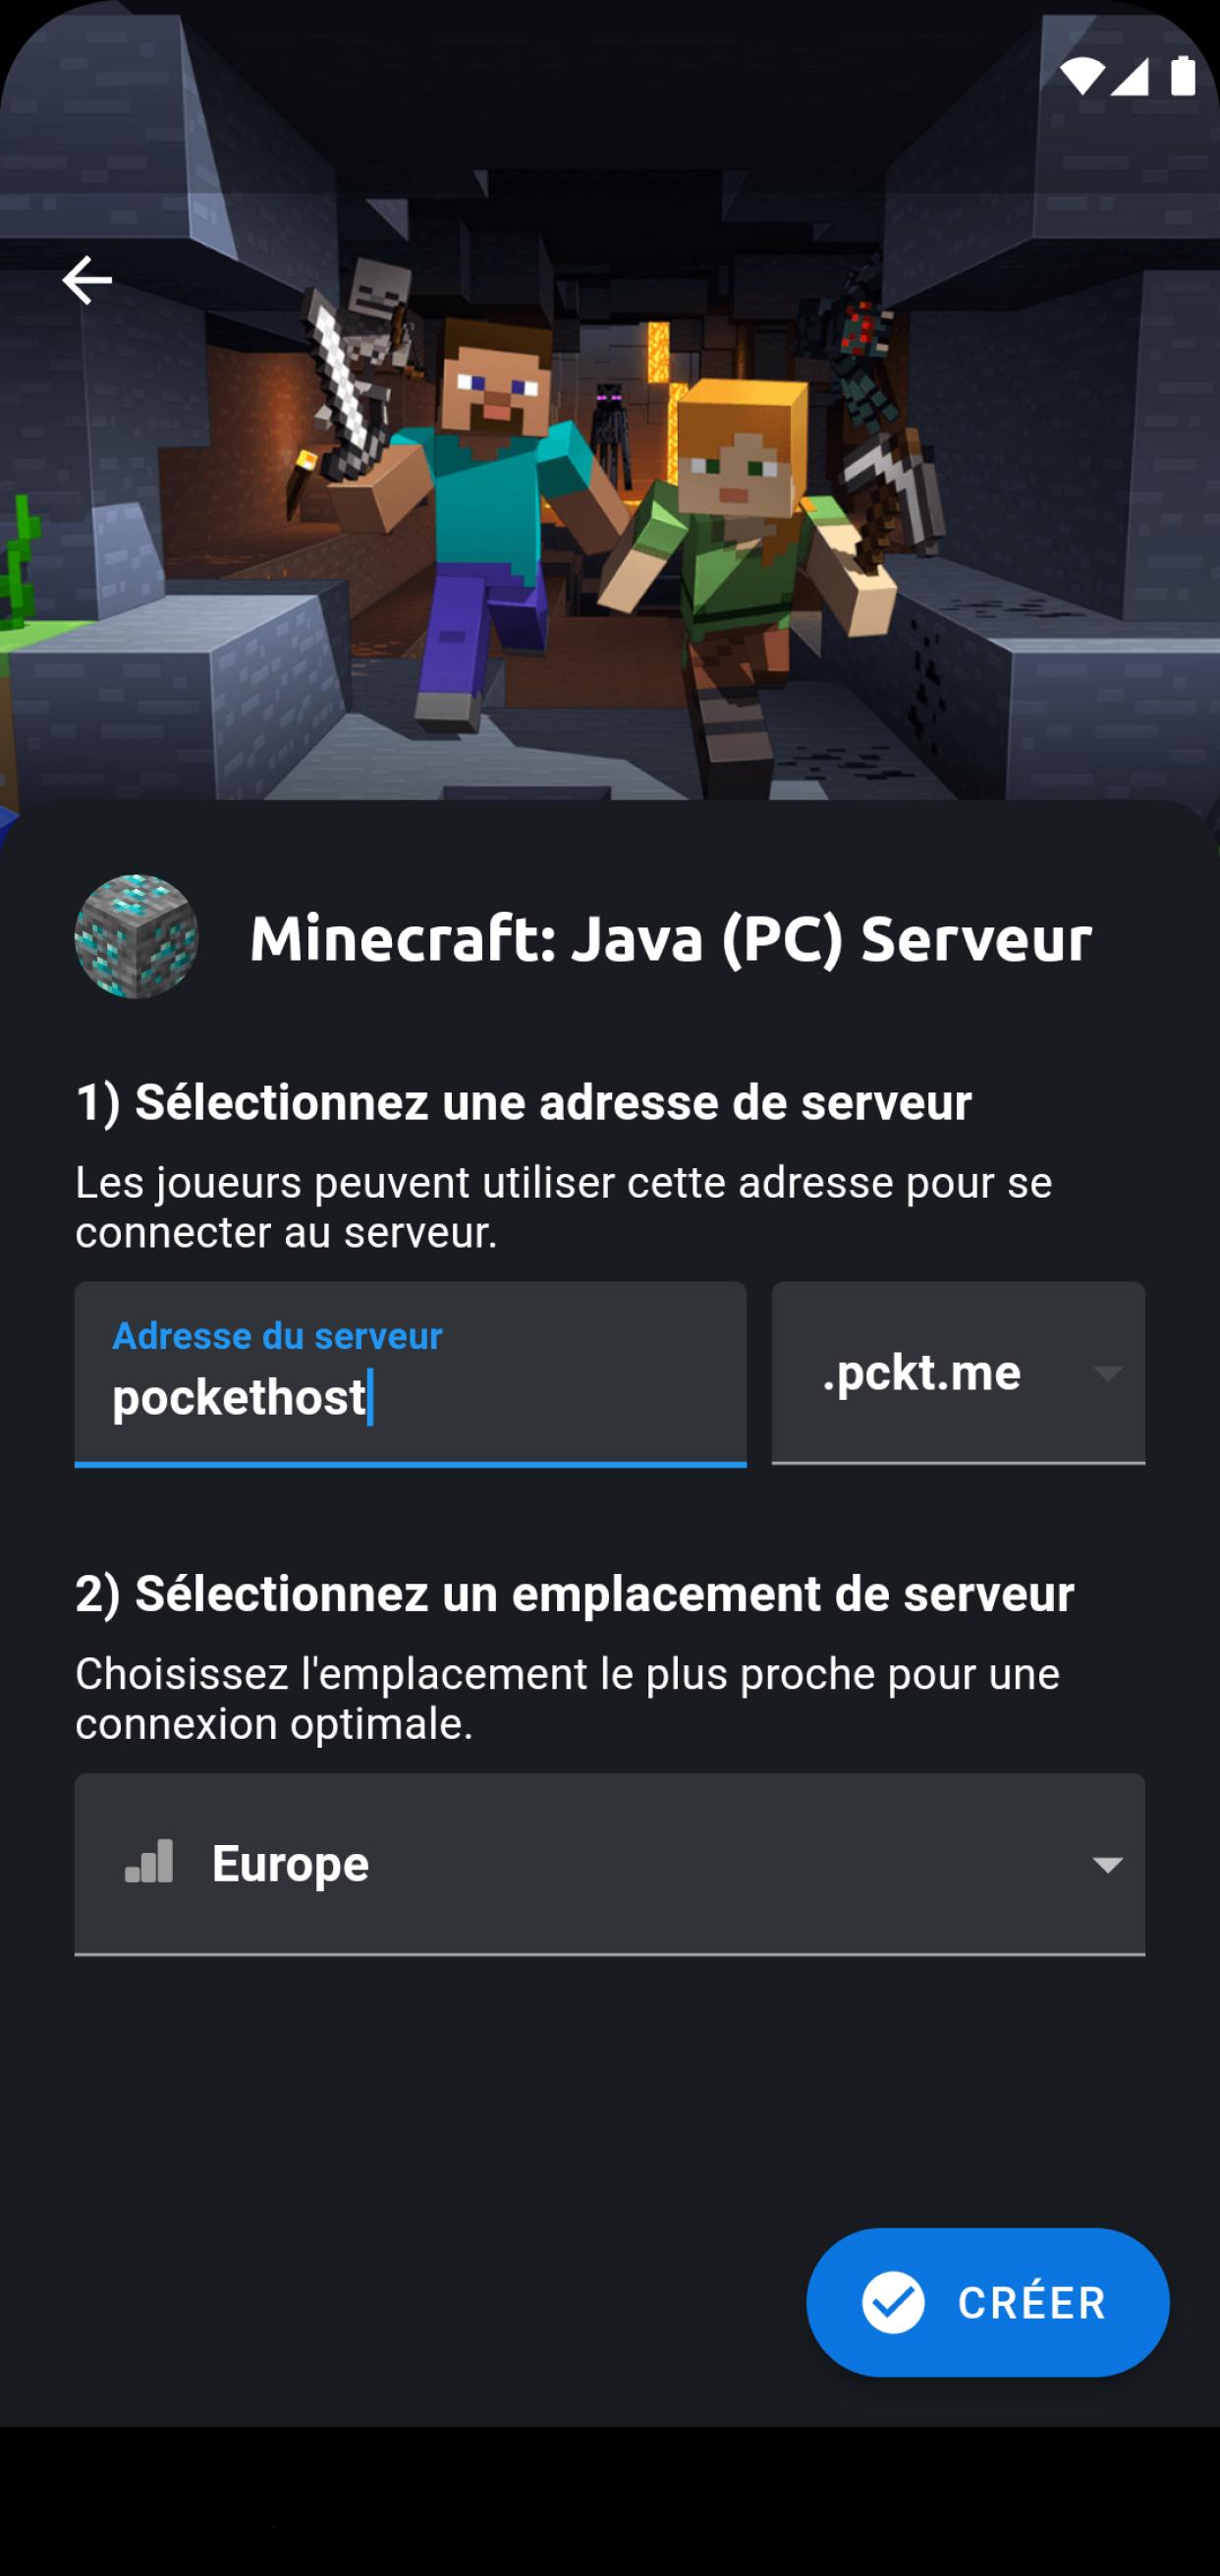Viewport: 1220px width, 2576px height.
Task: Tap the back arrow icon
Action: (87, 280)
